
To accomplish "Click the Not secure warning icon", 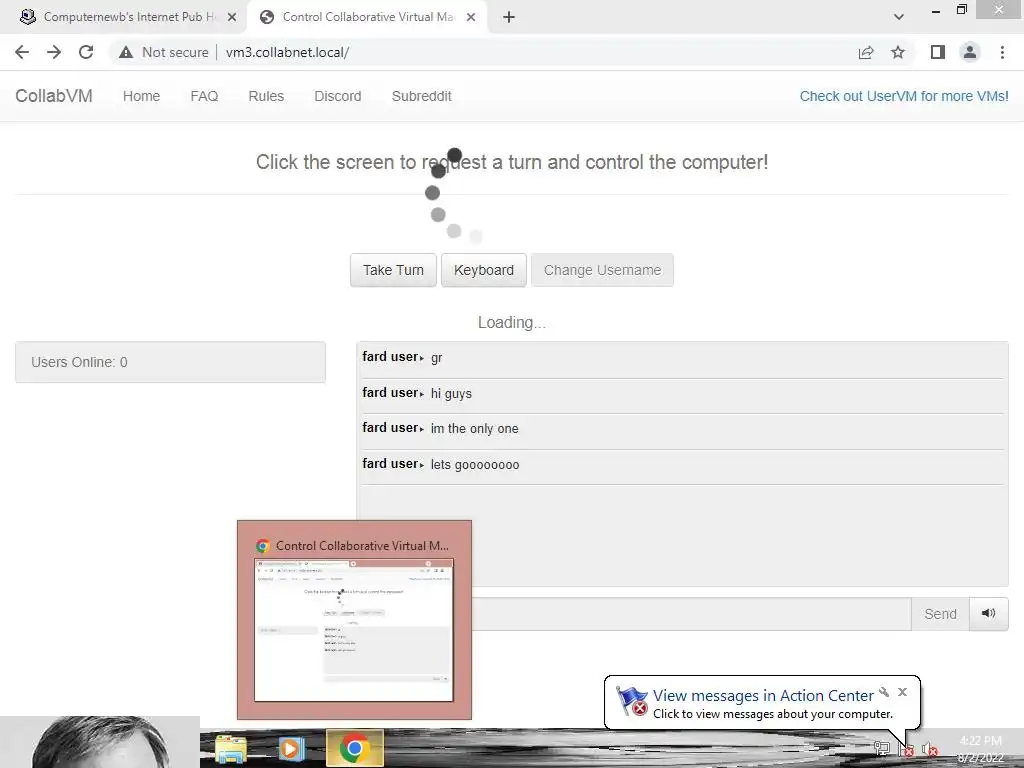I will click(126, 52).
